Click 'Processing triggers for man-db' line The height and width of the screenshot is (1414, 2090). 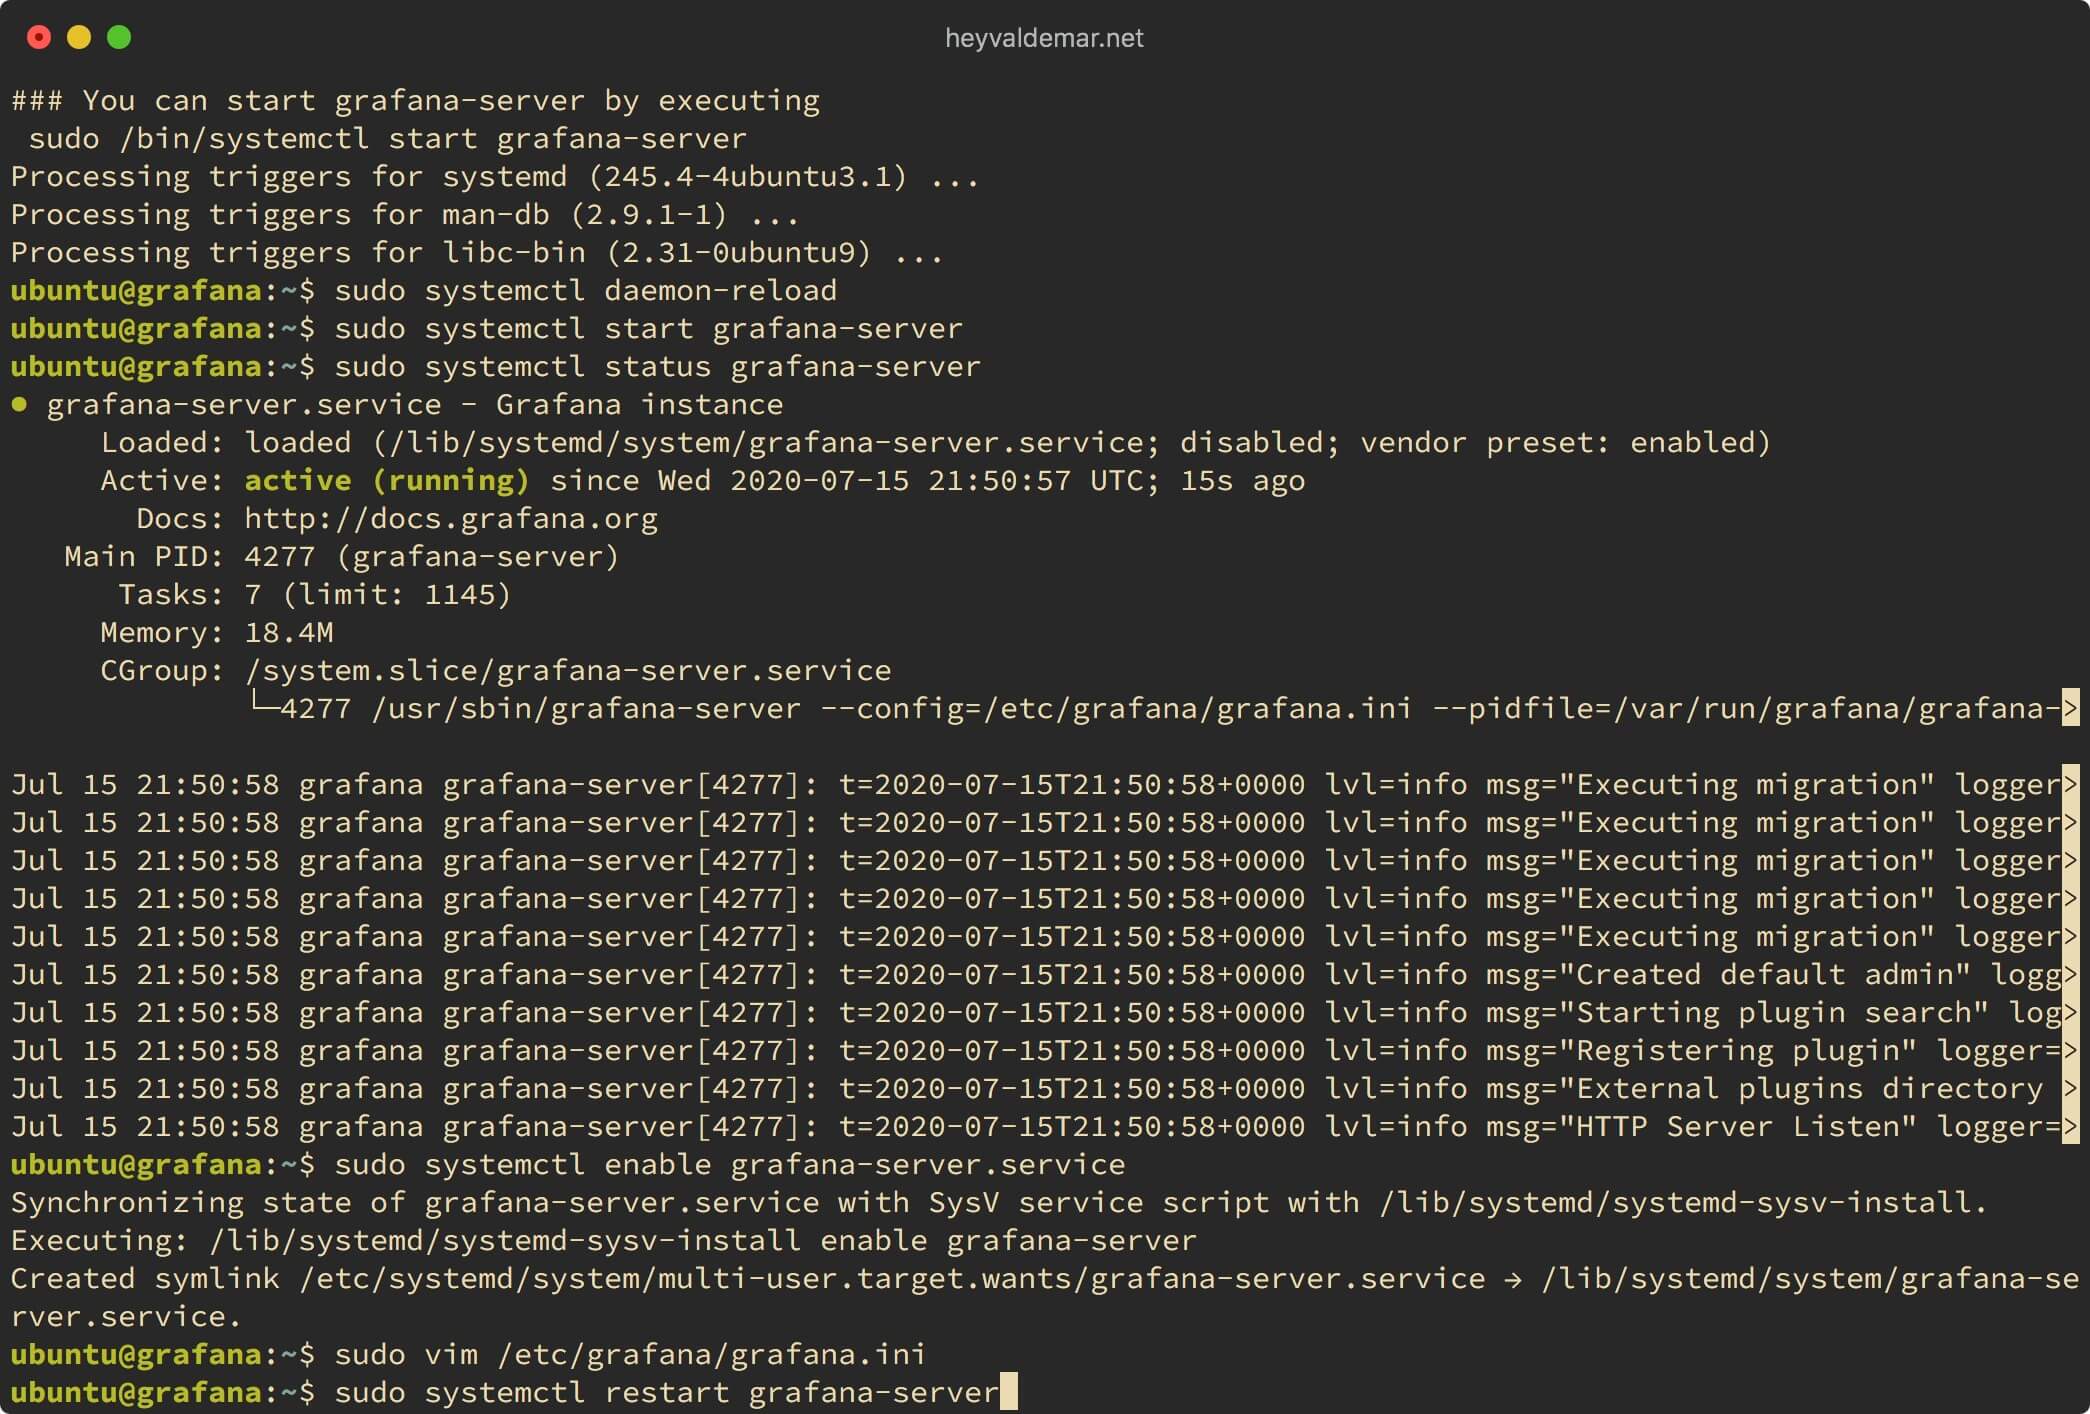[405, 215]
